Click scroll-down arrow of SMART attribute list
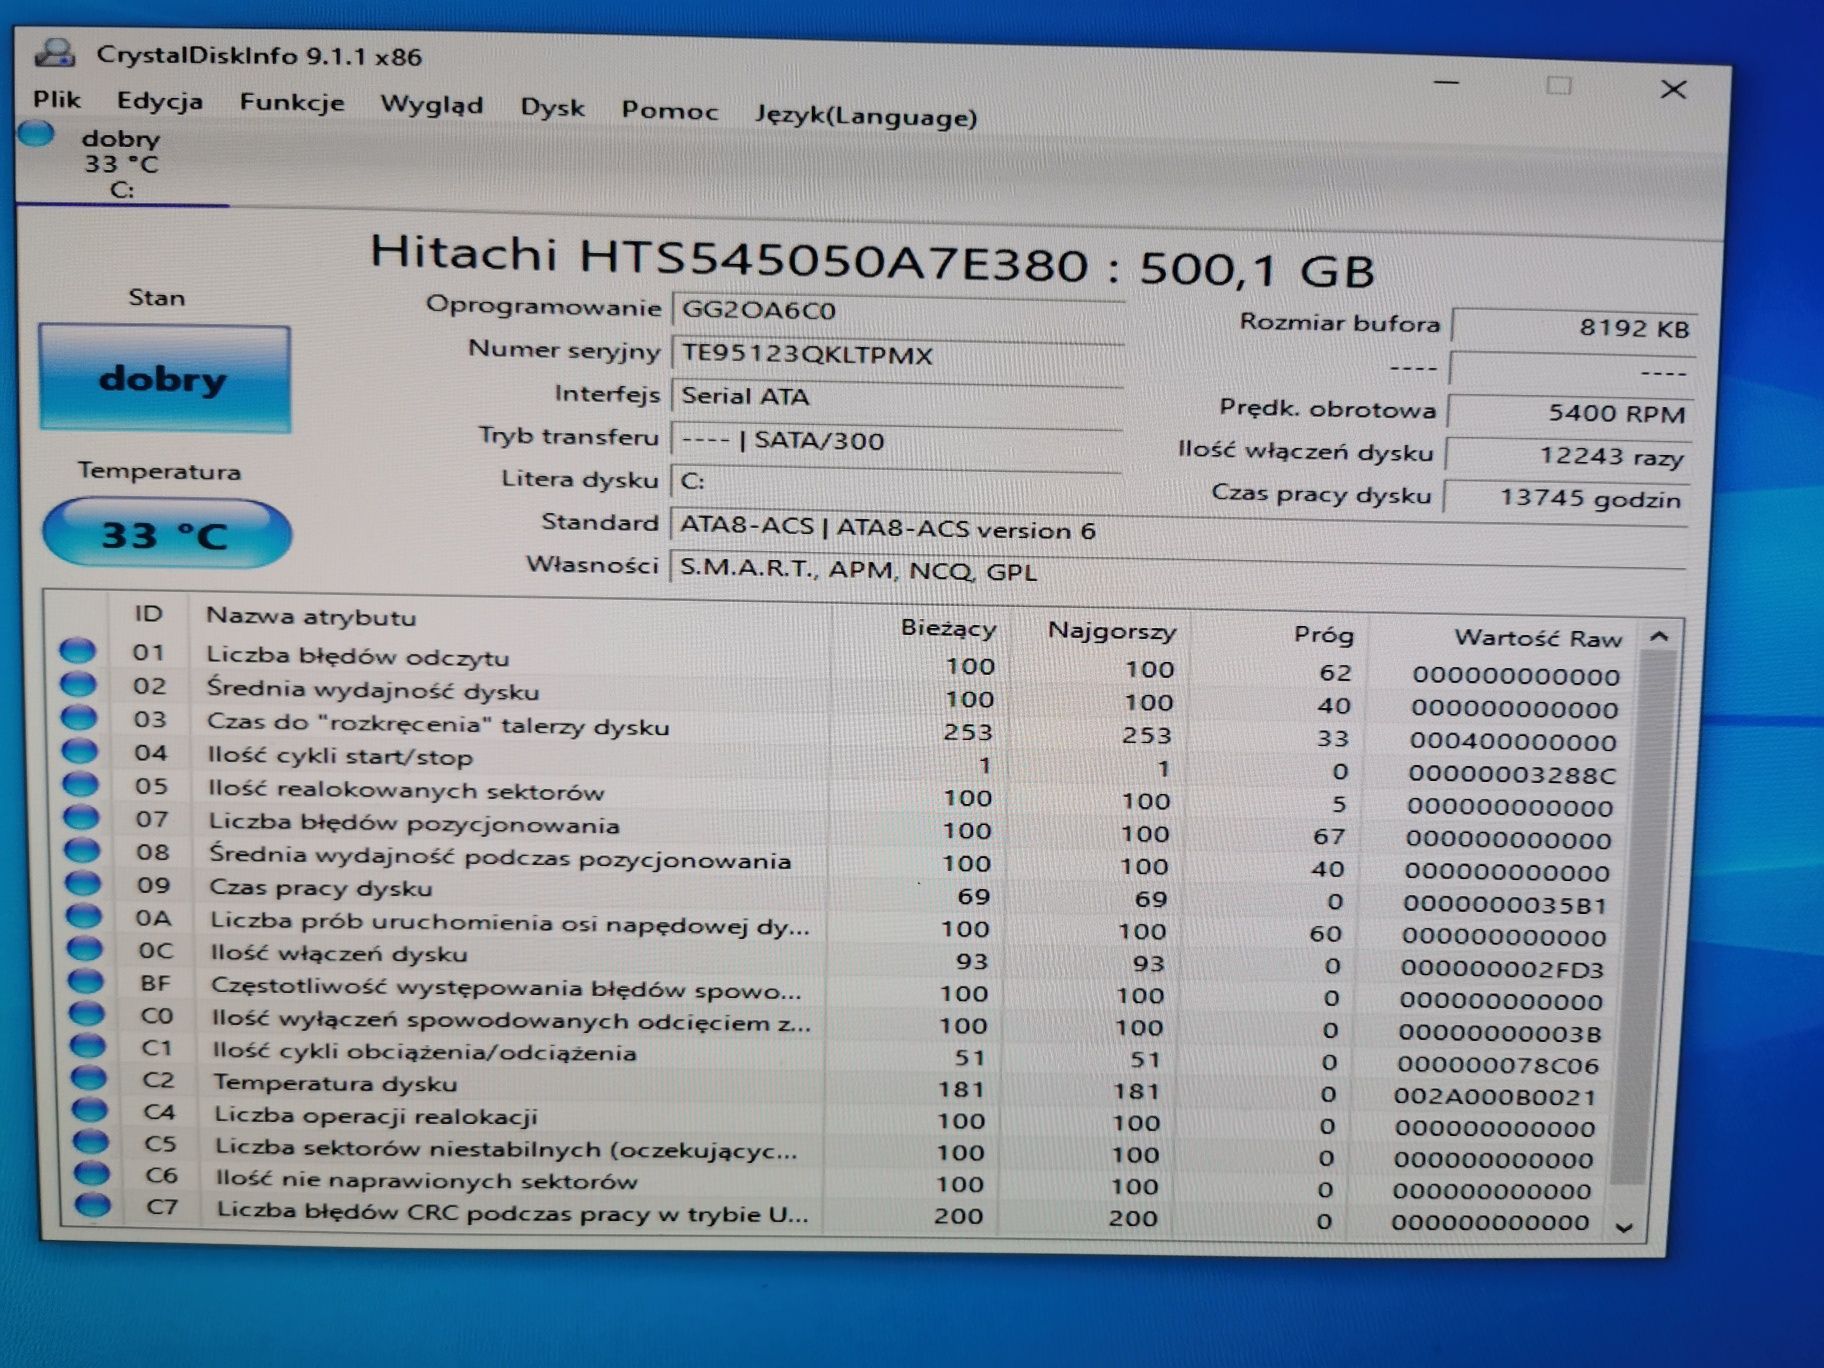Screen dimensions: 1824x1368 (x=1625, y=1228)
